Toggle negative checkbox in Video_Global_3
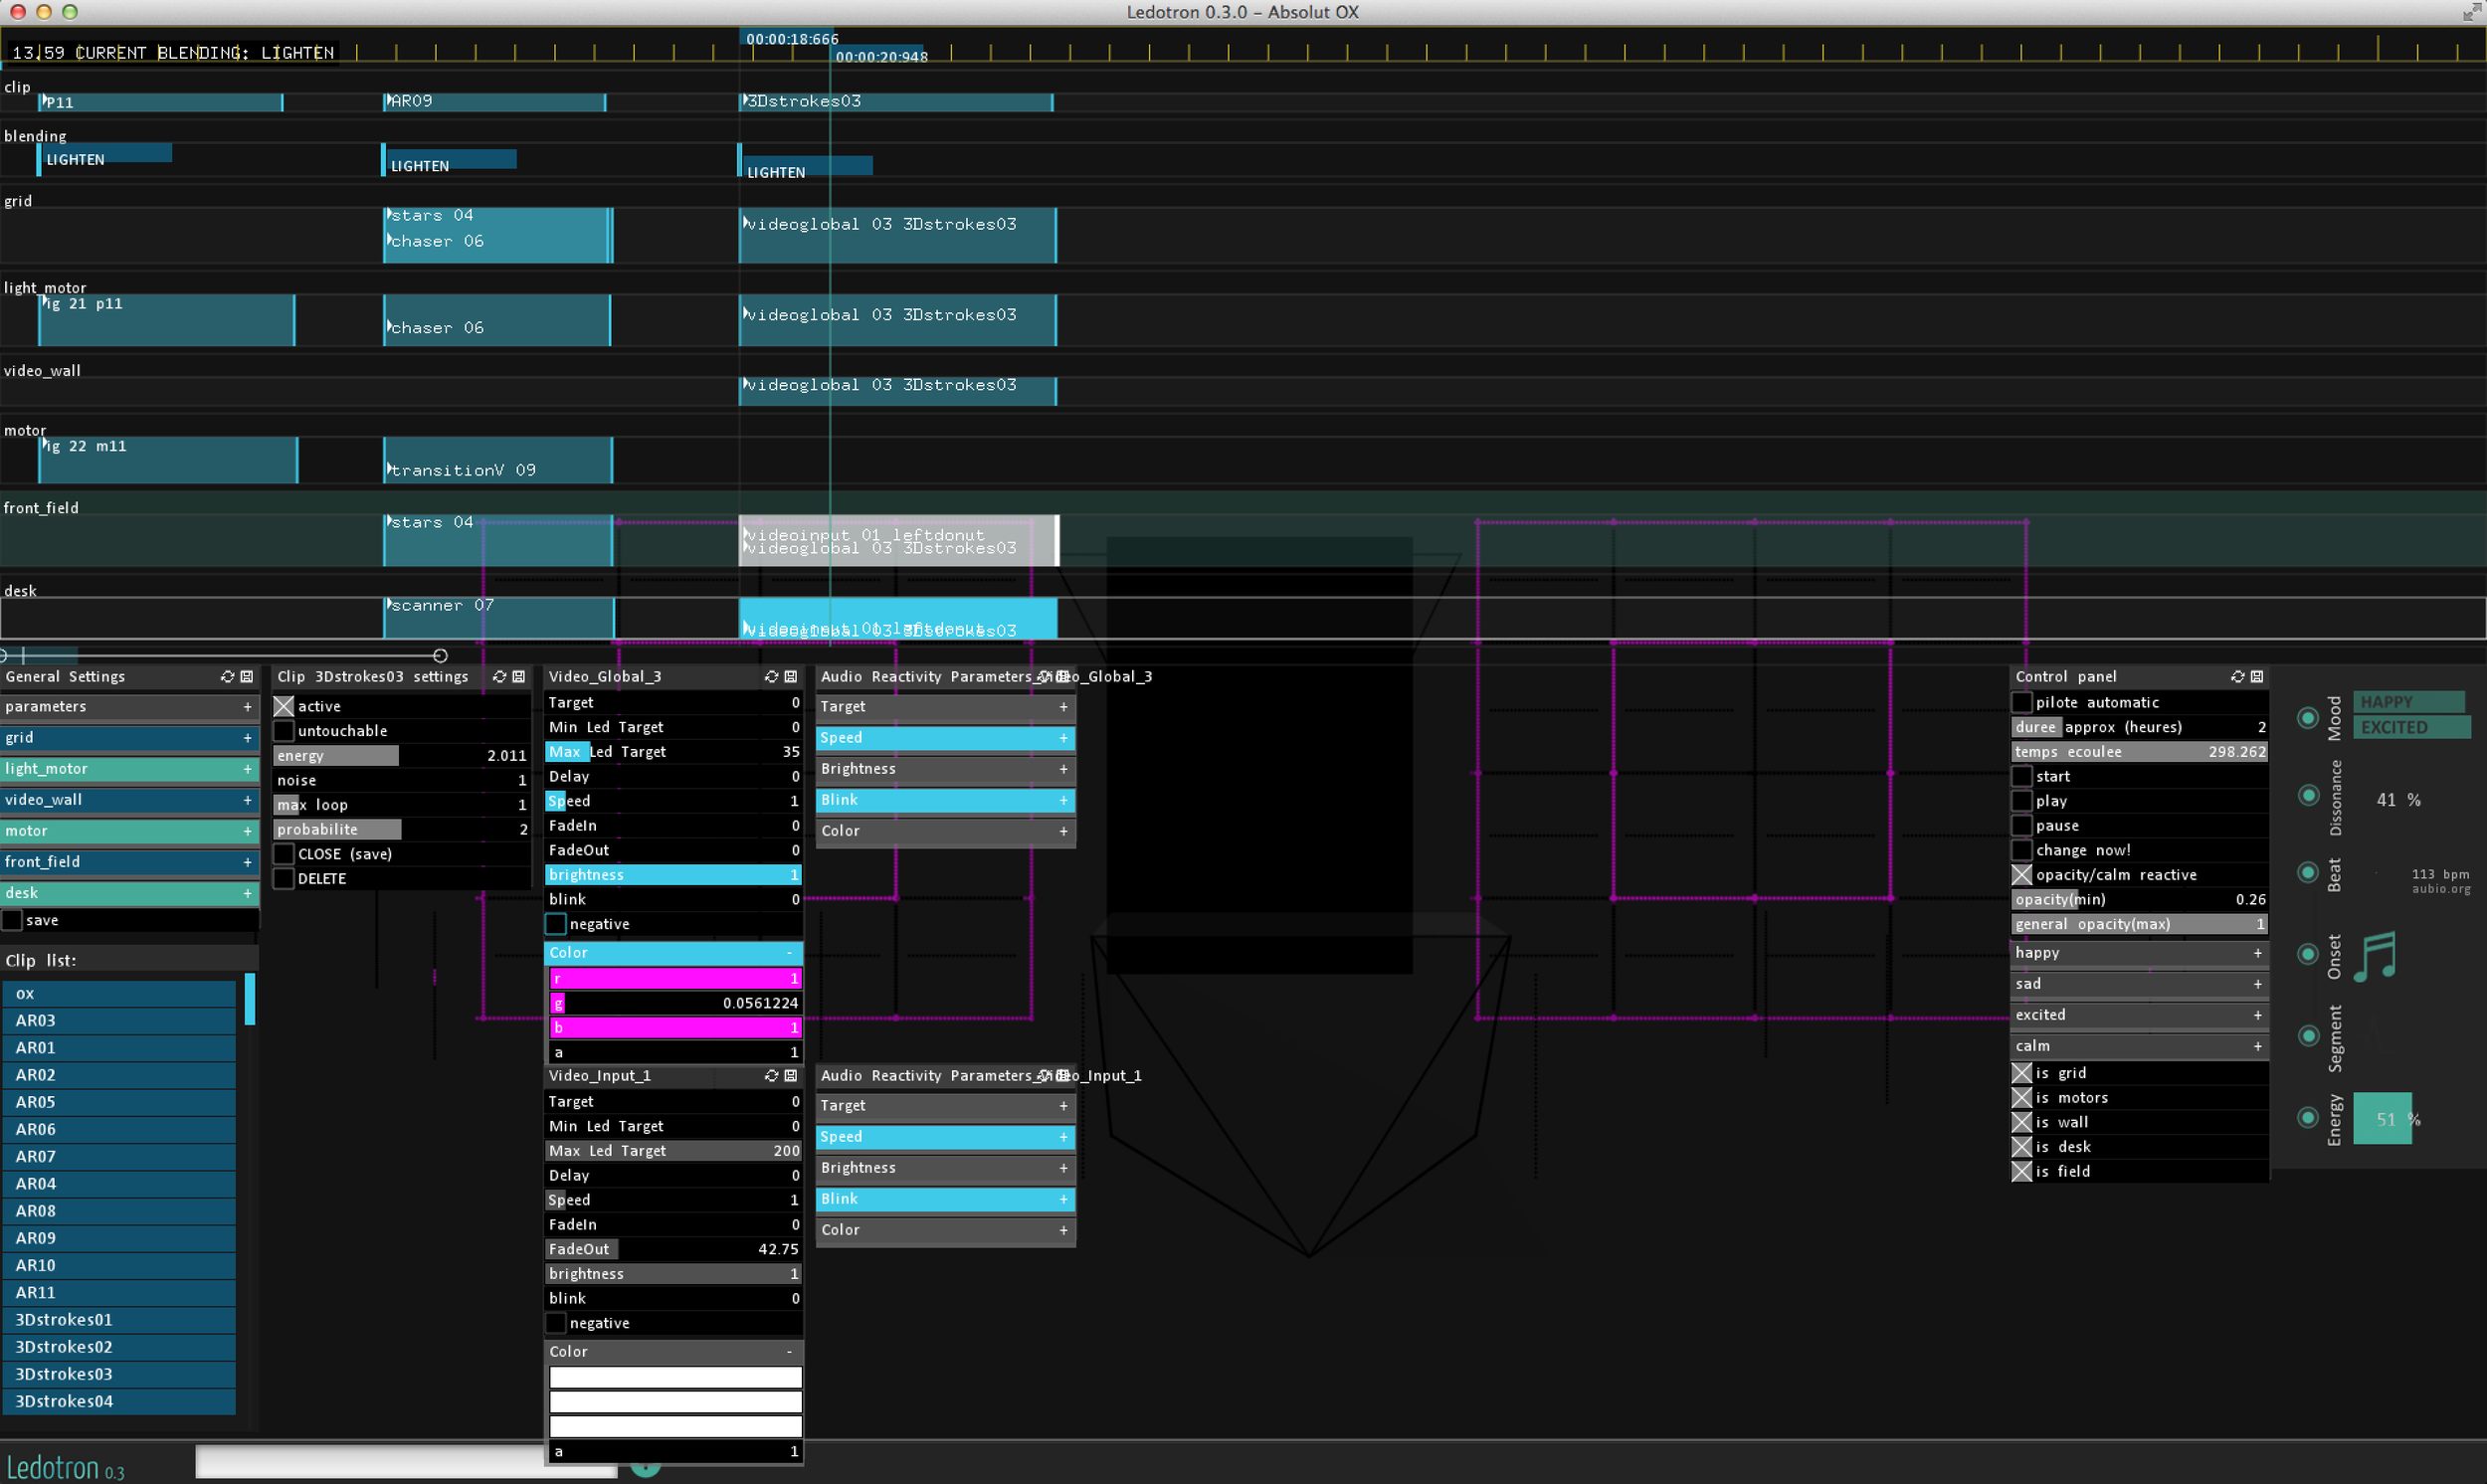The width and height of the screenshot is (2487, 1484). tap(556, 925)
